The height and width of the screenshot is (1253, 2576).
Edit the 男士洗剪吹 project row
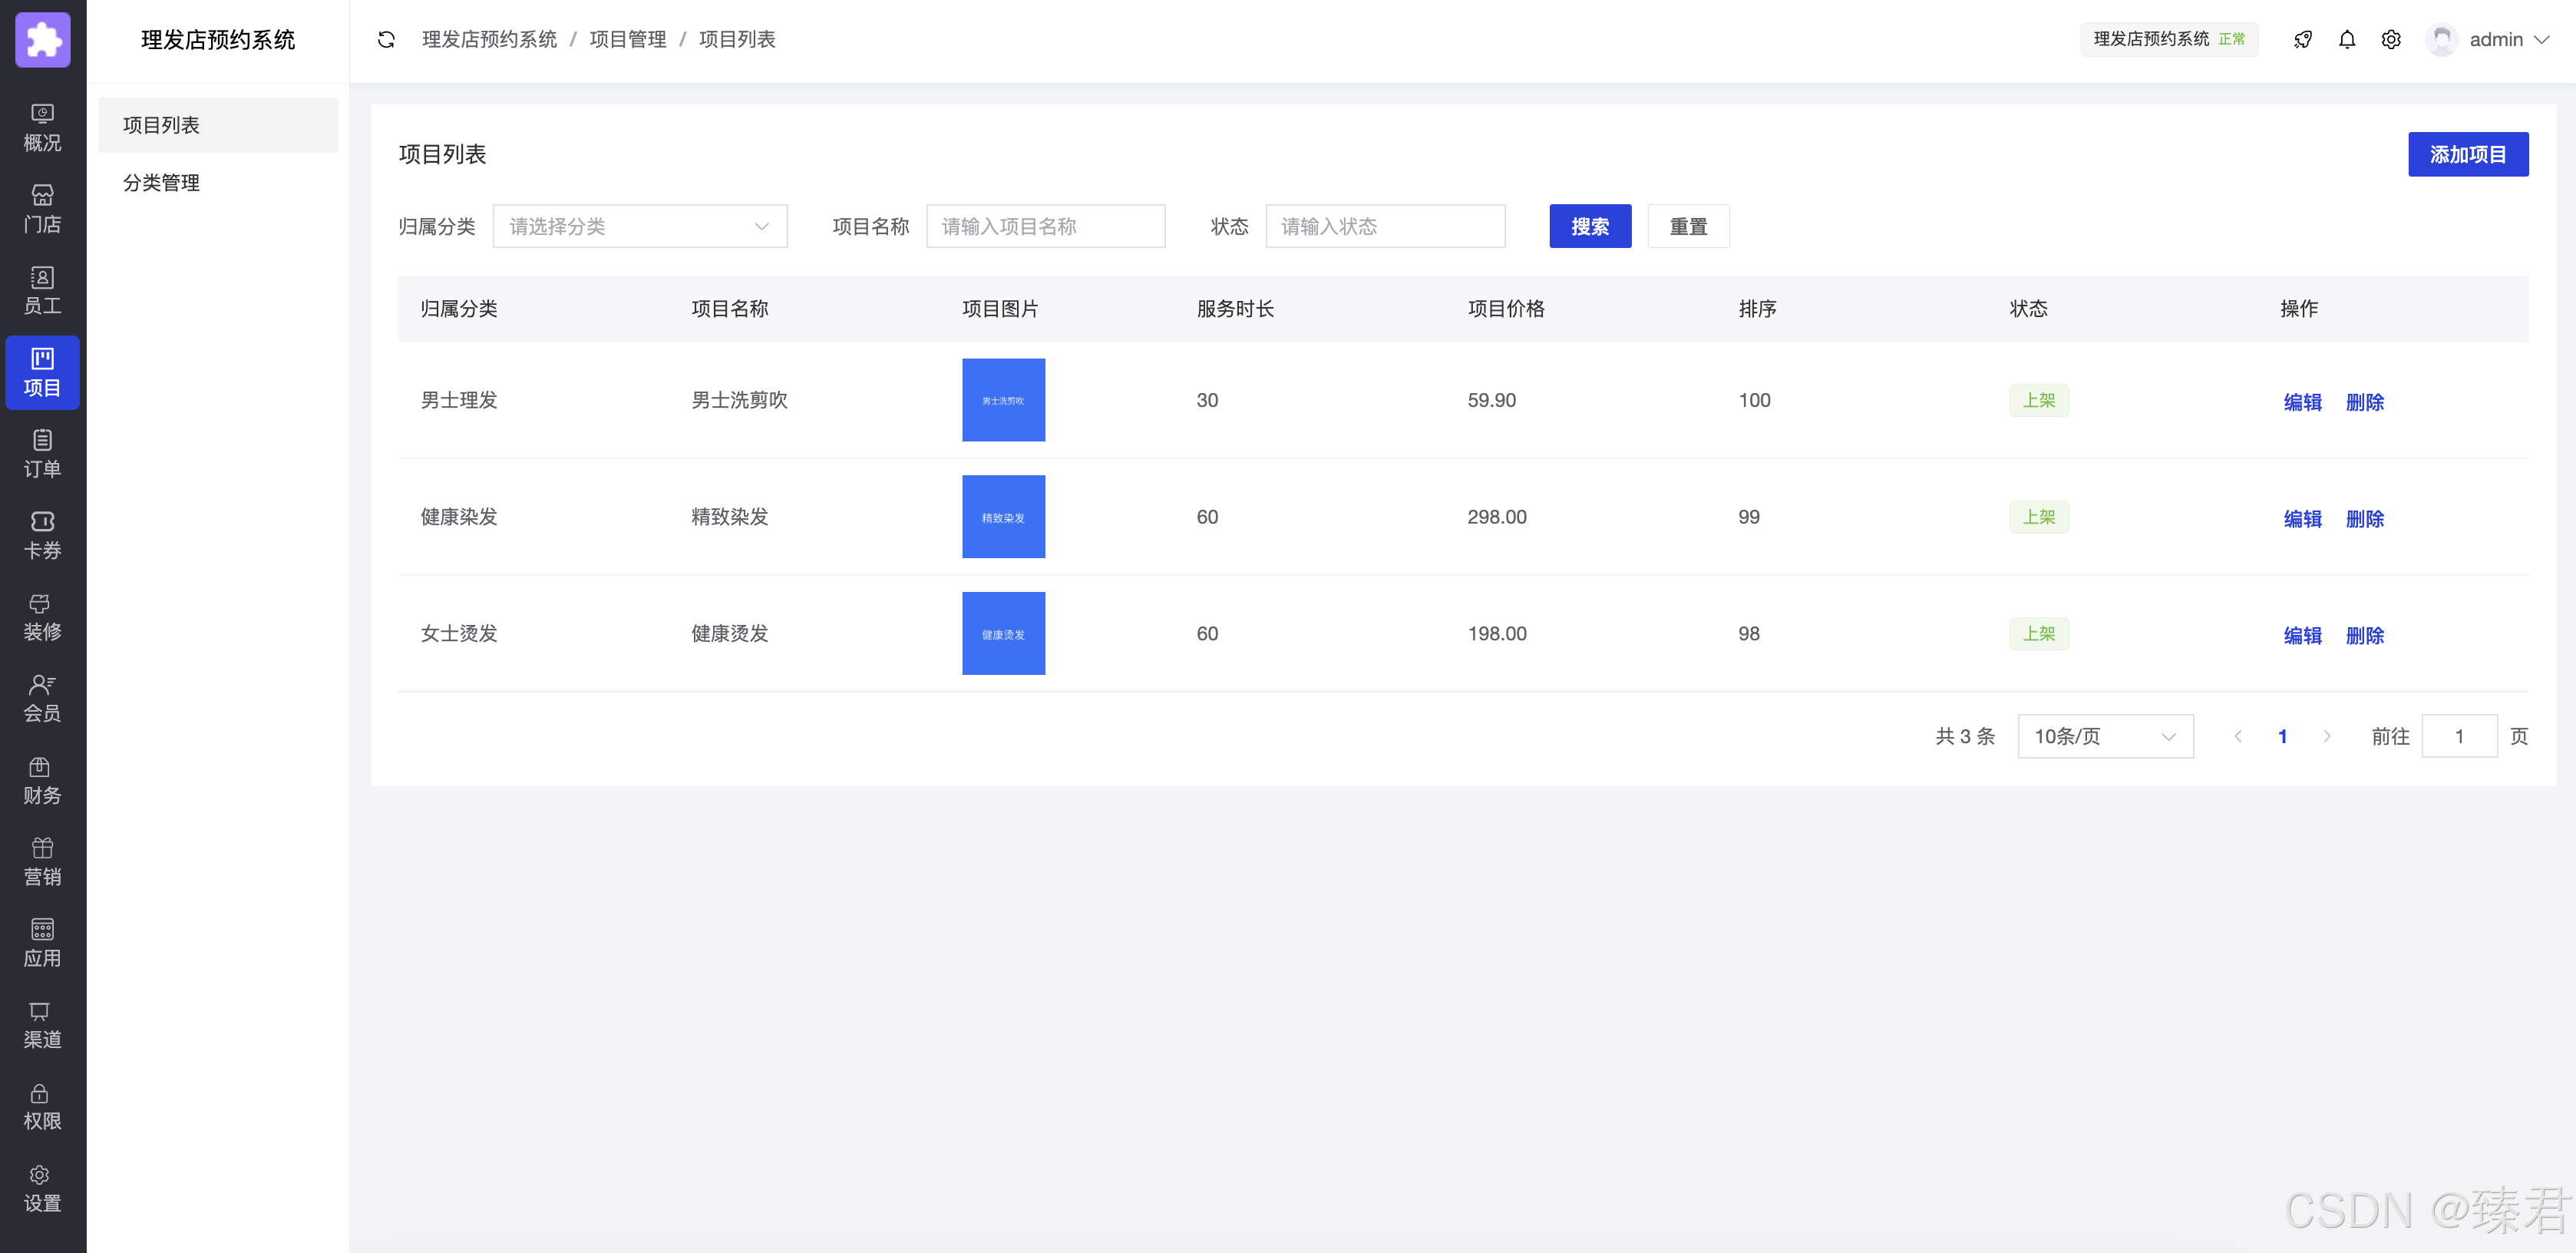click(x=2303, y=402)
